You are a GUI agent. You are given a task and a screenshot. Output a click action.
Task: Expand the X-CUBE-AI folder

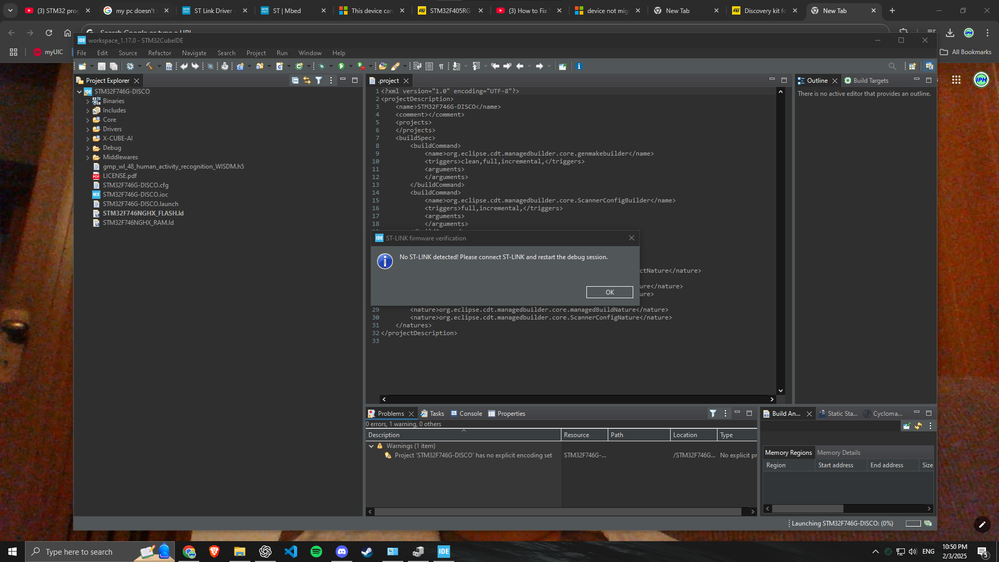(88, 138)
